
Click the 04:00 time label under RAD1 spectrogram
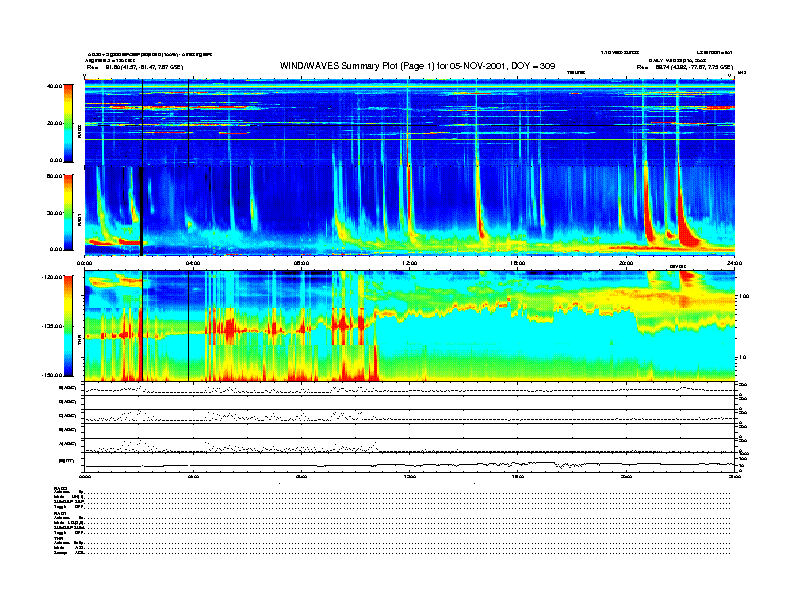[193, 263]
